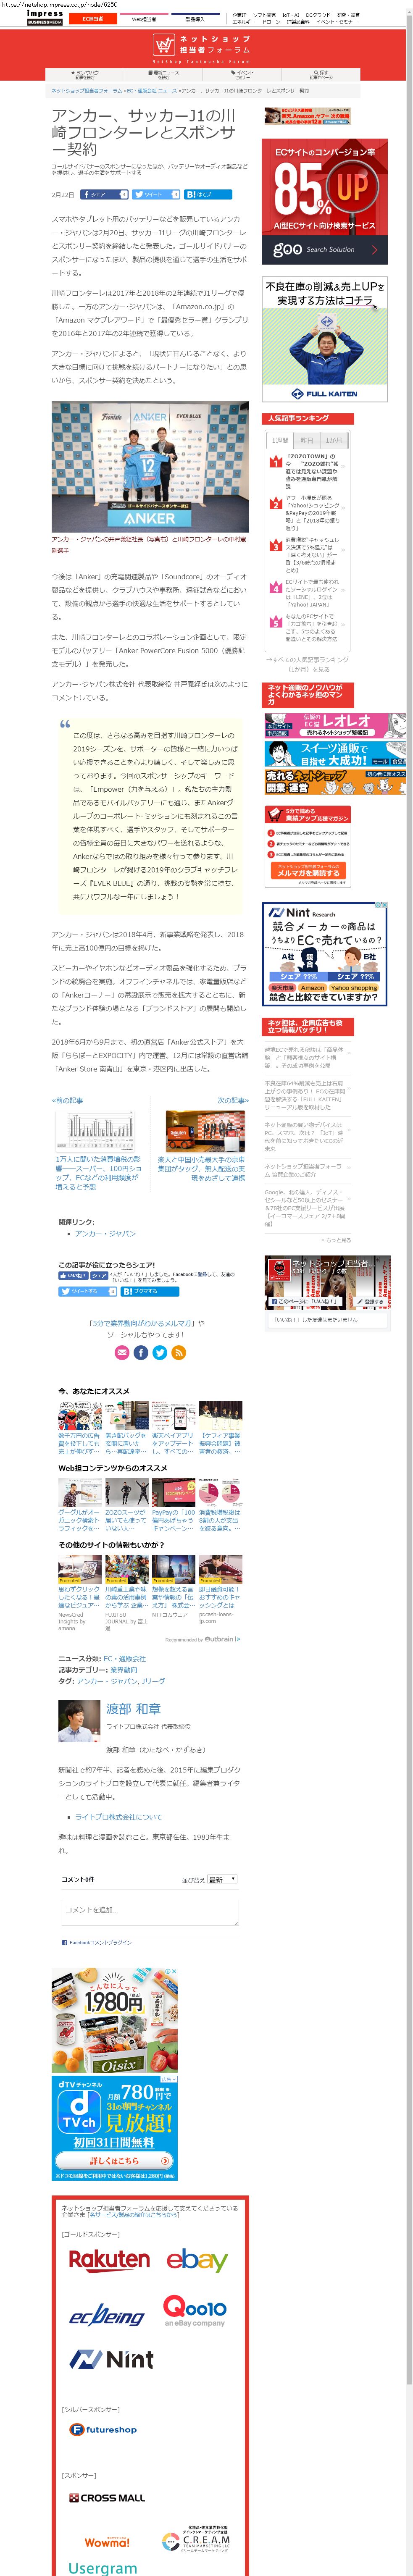Open the 業界動向 category link
Image resolution: width=413 pixels, height=2576 pixels.
[x=124, y=1670]
